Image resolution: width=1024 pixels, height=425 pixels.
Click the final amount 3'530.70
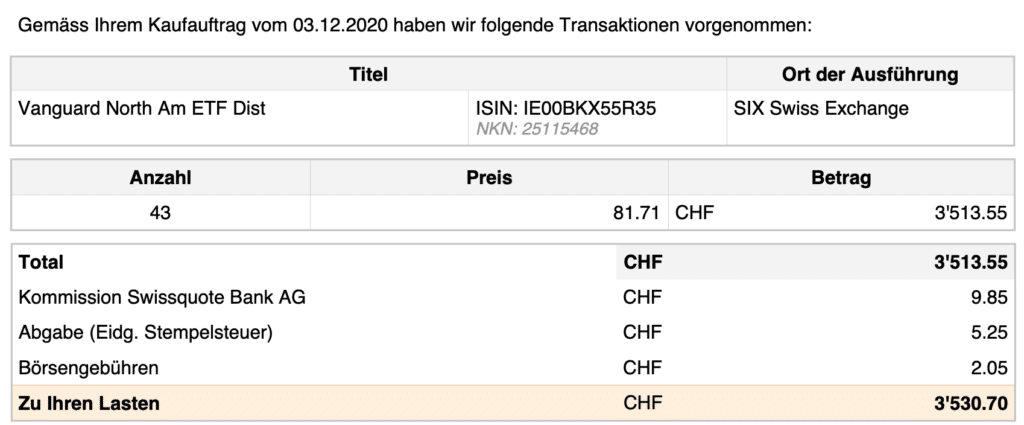(968, 404)
